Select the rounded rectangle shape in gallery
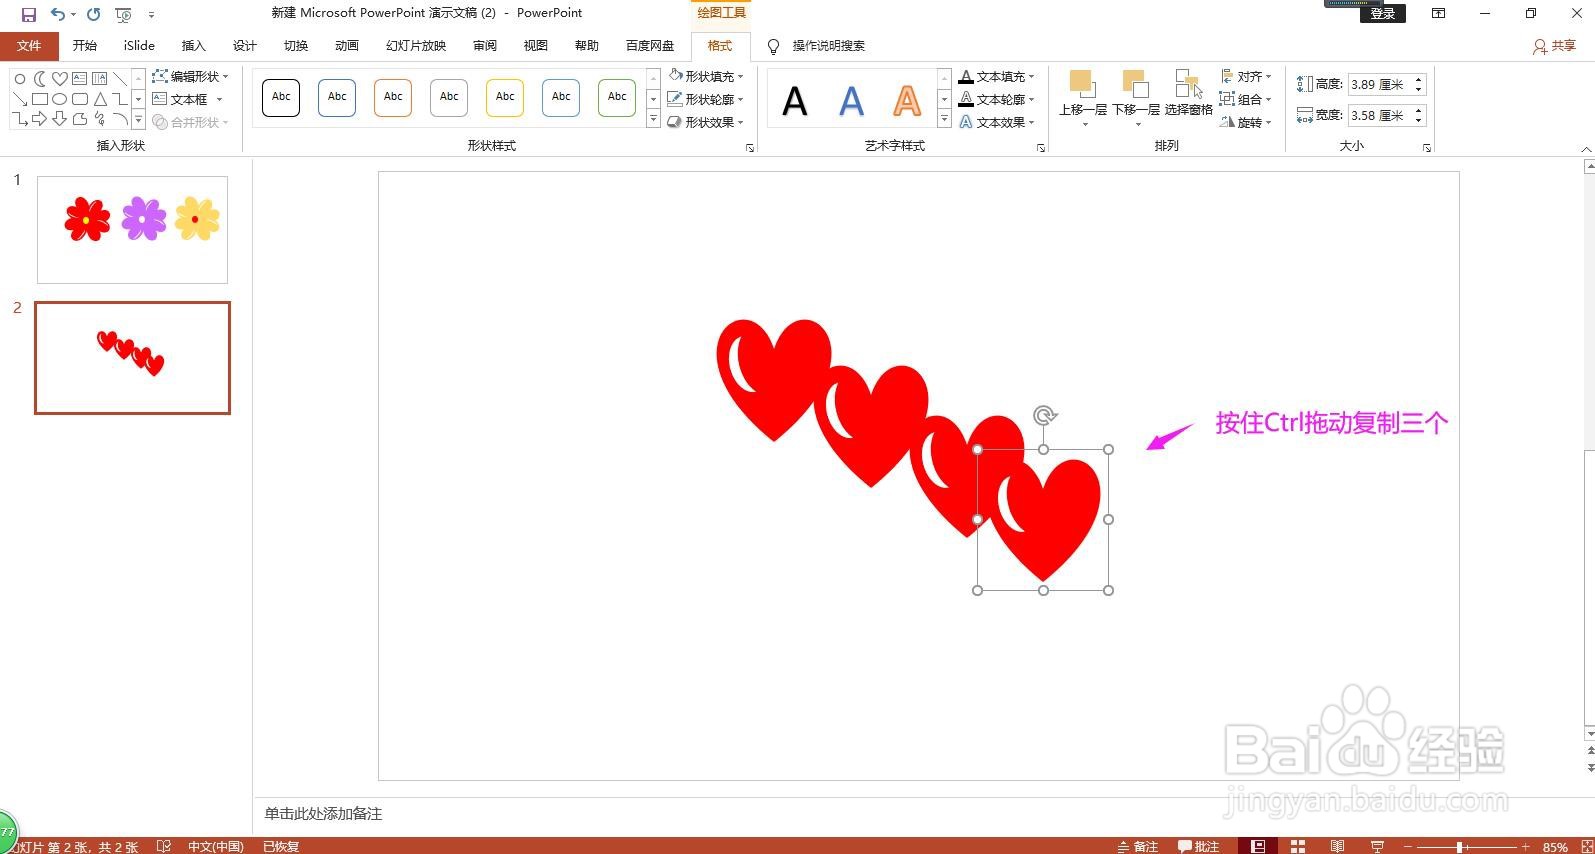The width and height of the screenshot is (1595, 854). point(80,99)
